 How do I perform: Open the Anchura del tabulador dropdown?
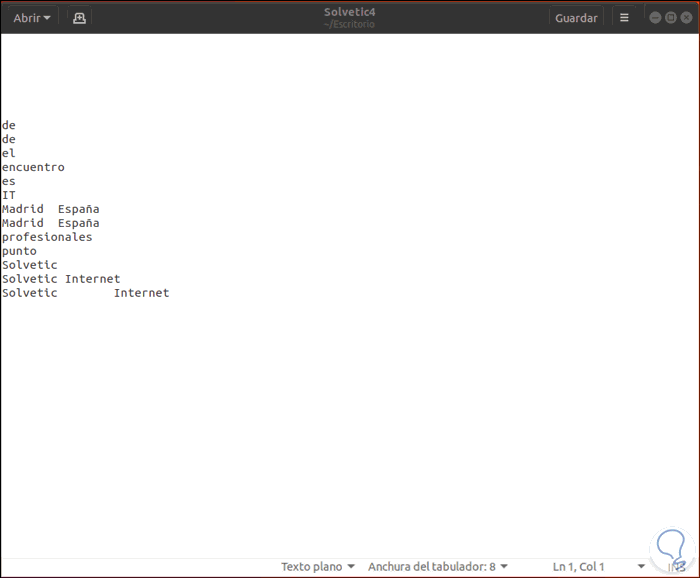[438, 566]
